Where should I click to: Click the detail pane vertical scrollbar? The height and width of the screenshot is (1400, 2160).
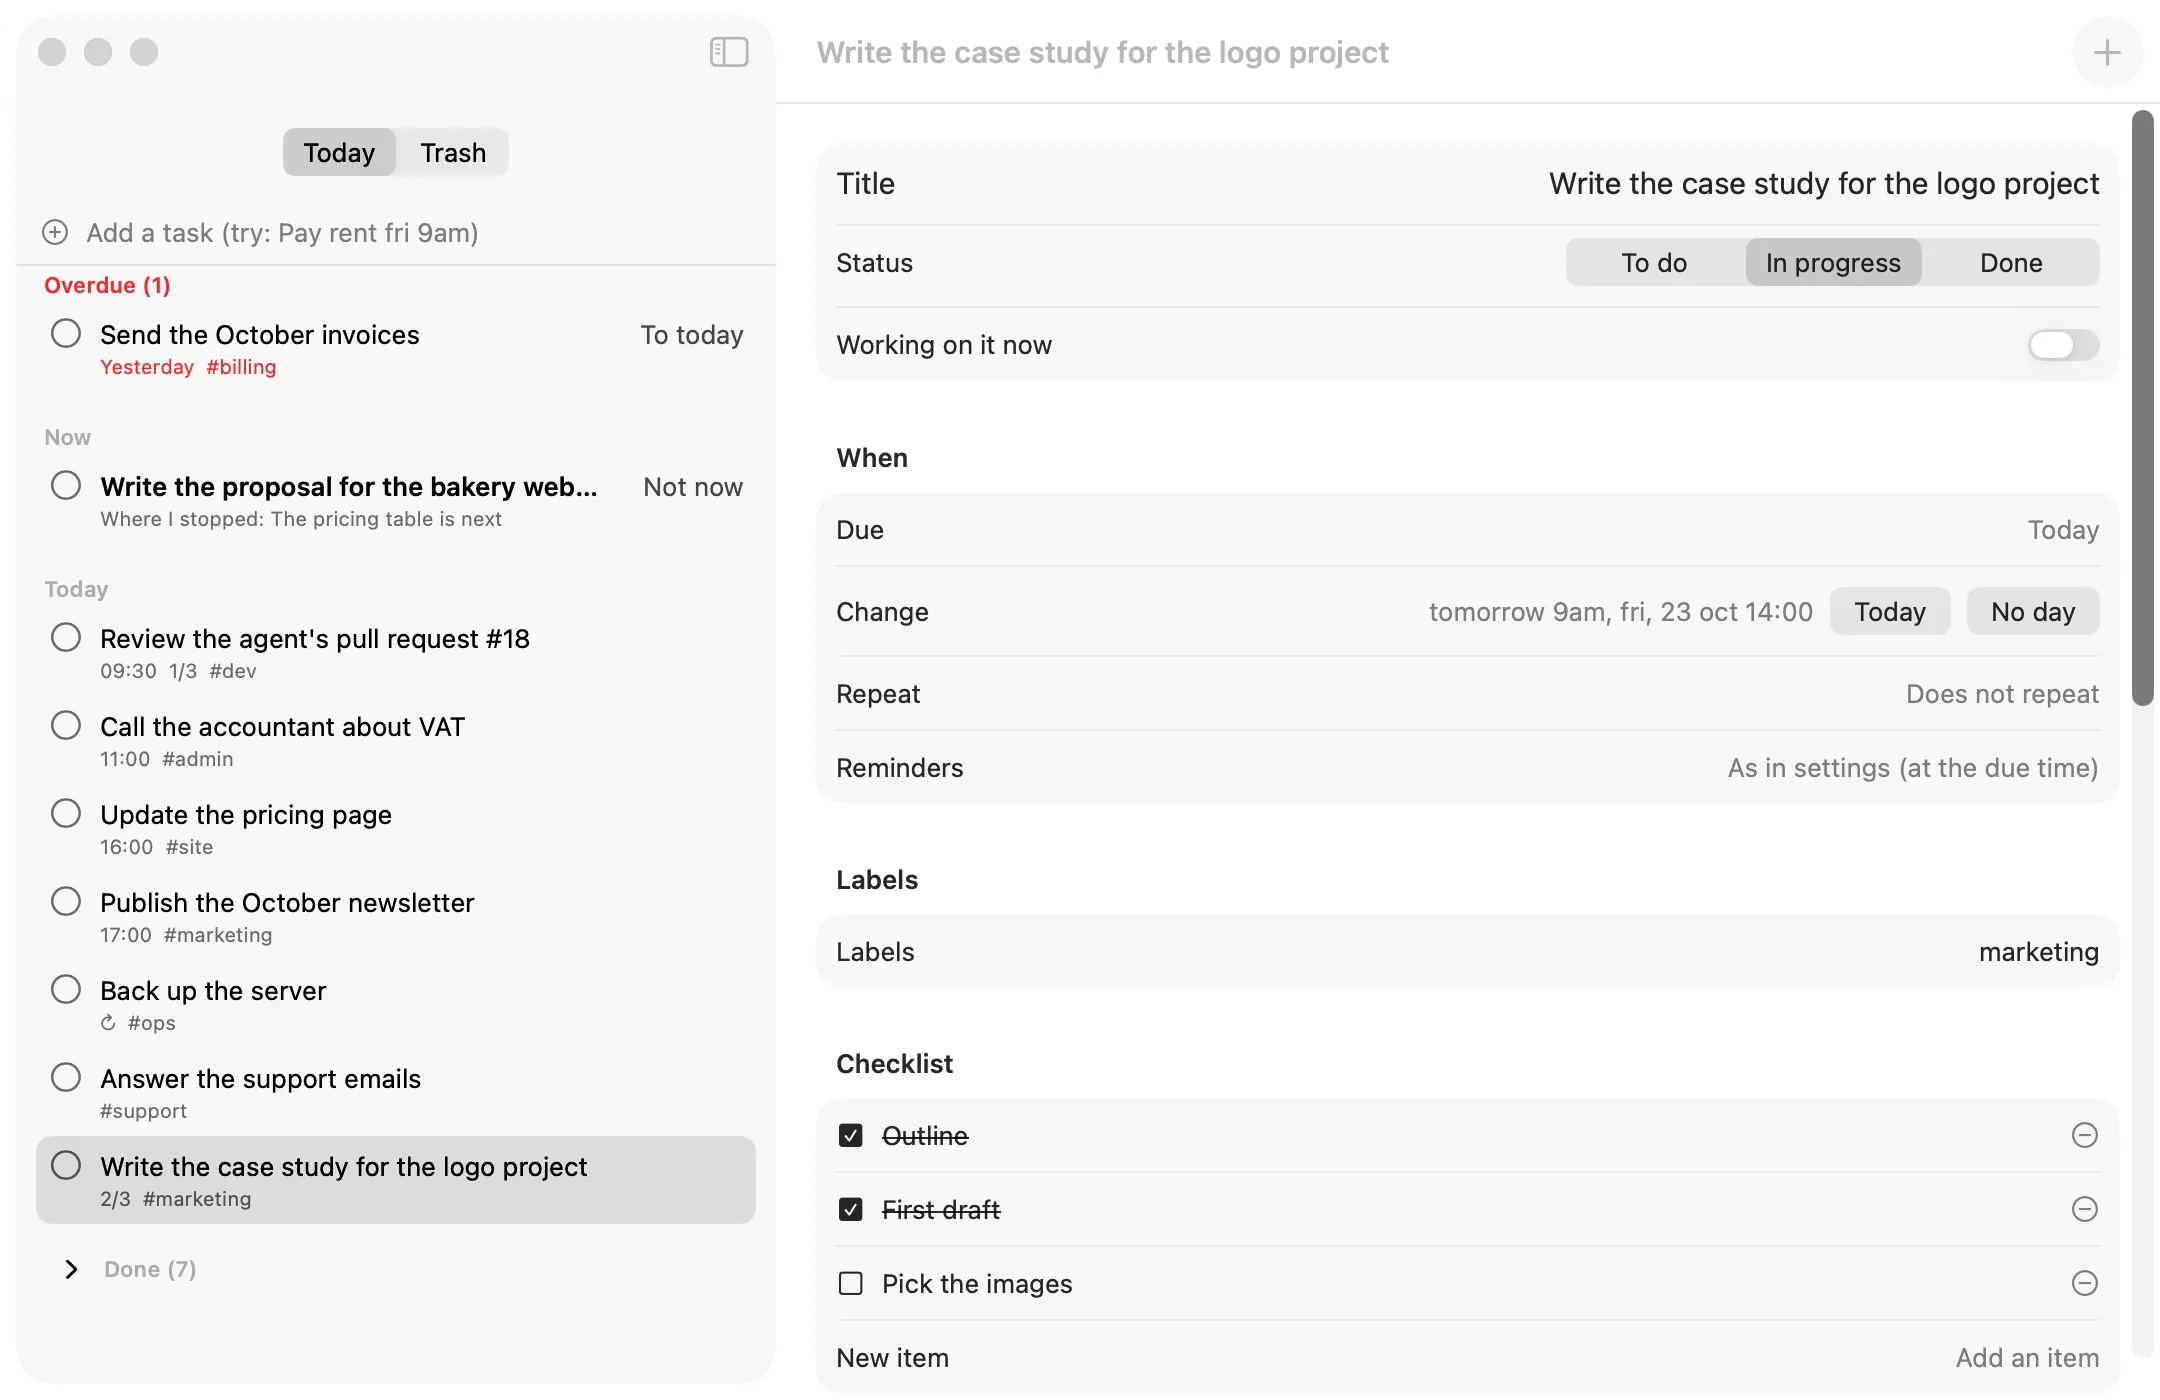tap(2142, 408)
